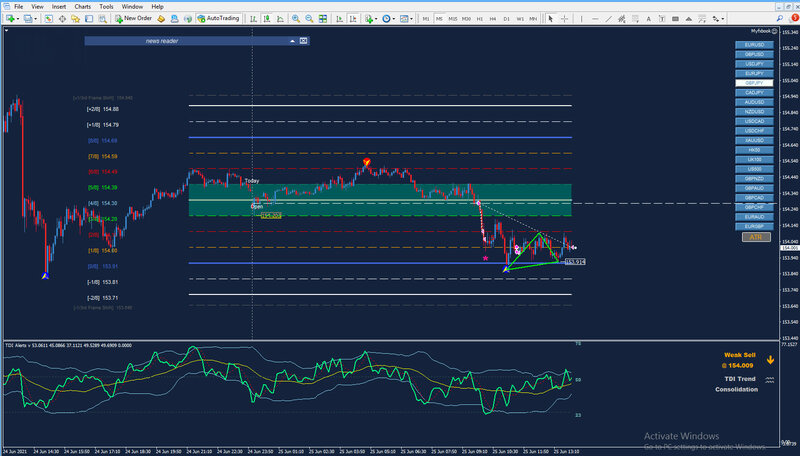This screenshot has height=456, width=800.
Task: Select the D1 timeframe
Action: tap(506, 19)
